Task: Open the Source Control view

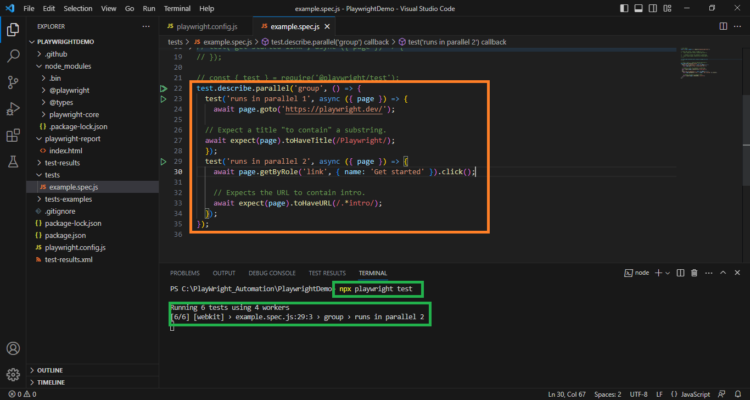Action: pos(13,82)
